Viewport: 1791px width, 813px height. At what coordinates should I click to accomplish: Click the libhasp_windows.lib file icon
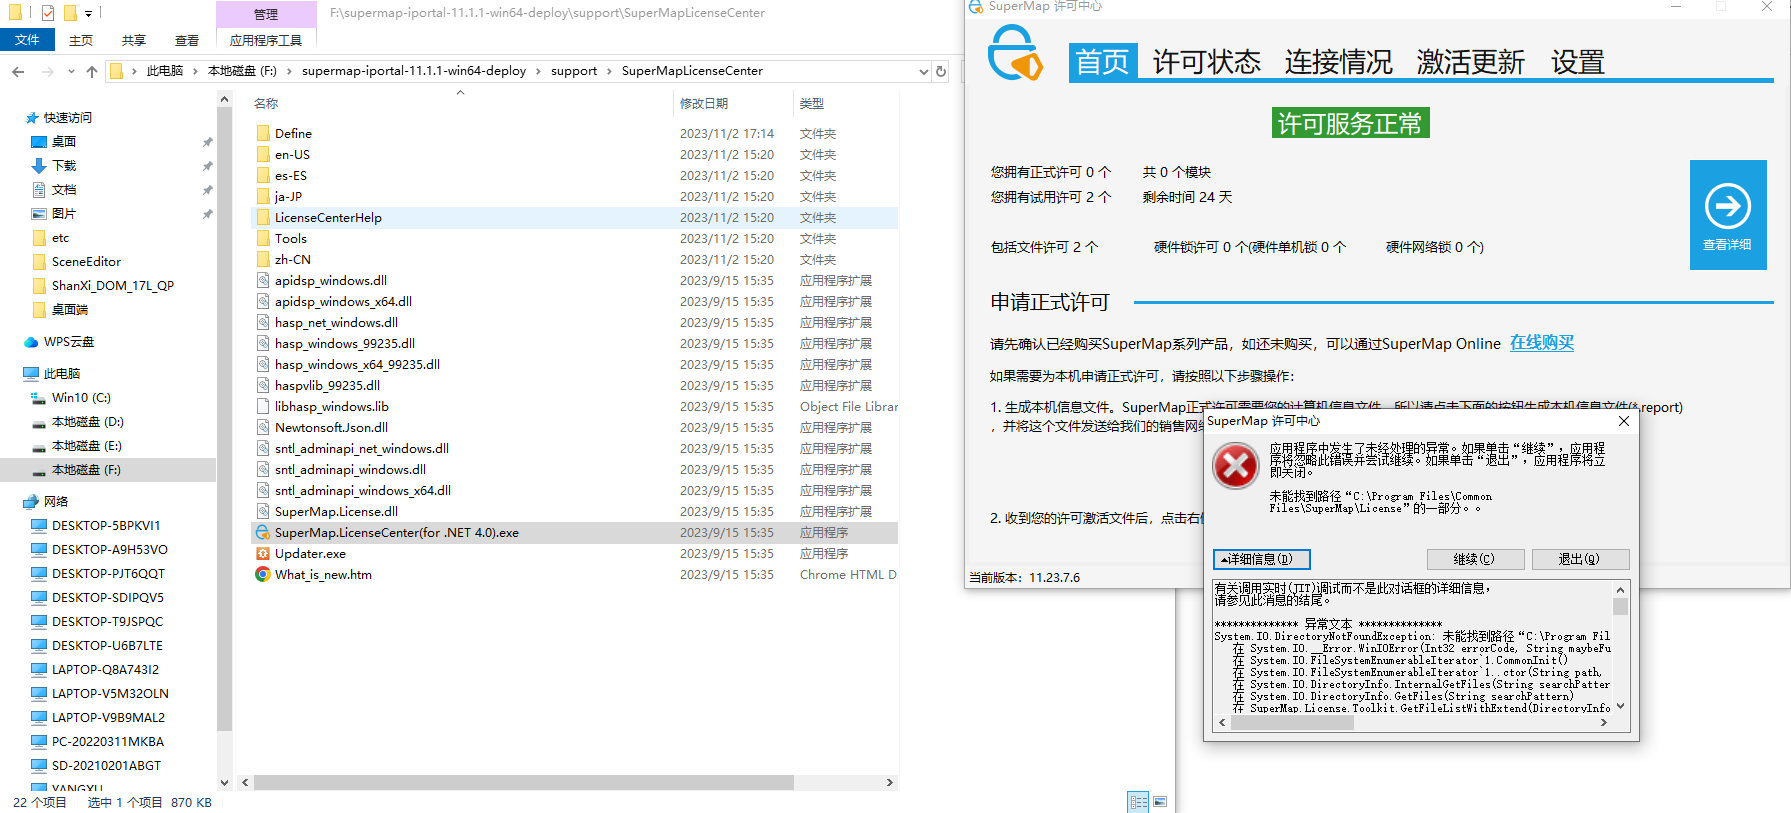pos(263,407)
